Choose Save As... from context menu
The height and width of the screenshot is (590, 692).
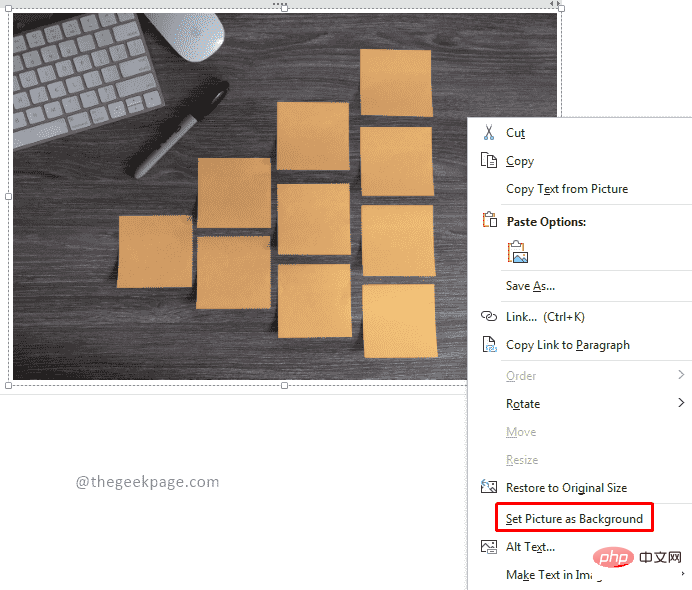(530, 286)
